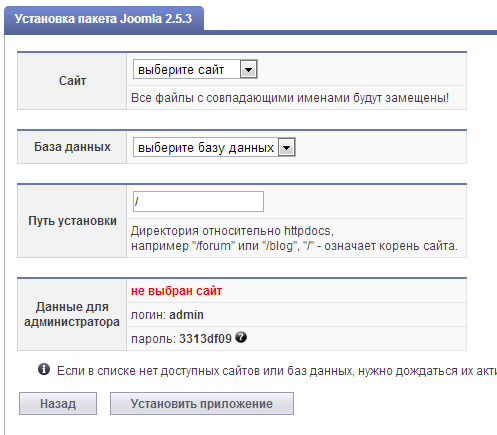Click the info icon before the note

[x=44, y=369]
